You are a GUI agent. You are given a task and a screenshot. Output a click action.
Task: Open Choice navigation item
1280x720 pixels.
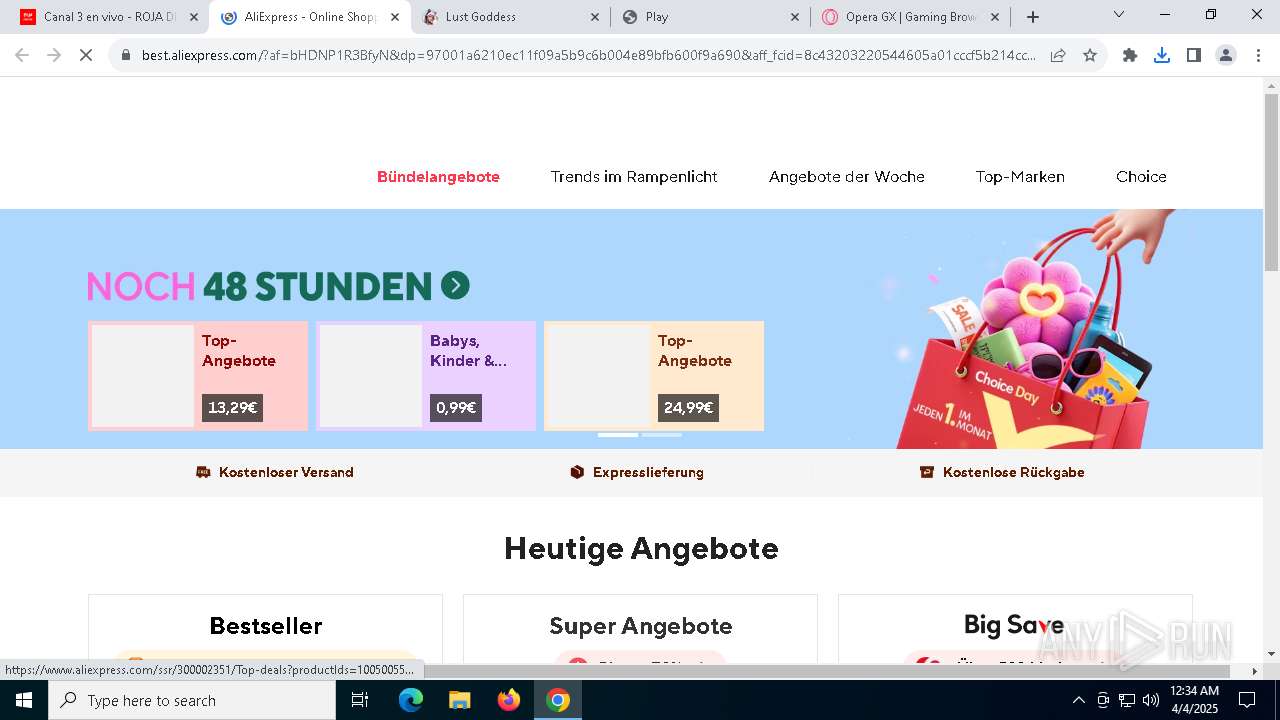pyautogui.click(x=1141, y=177)
